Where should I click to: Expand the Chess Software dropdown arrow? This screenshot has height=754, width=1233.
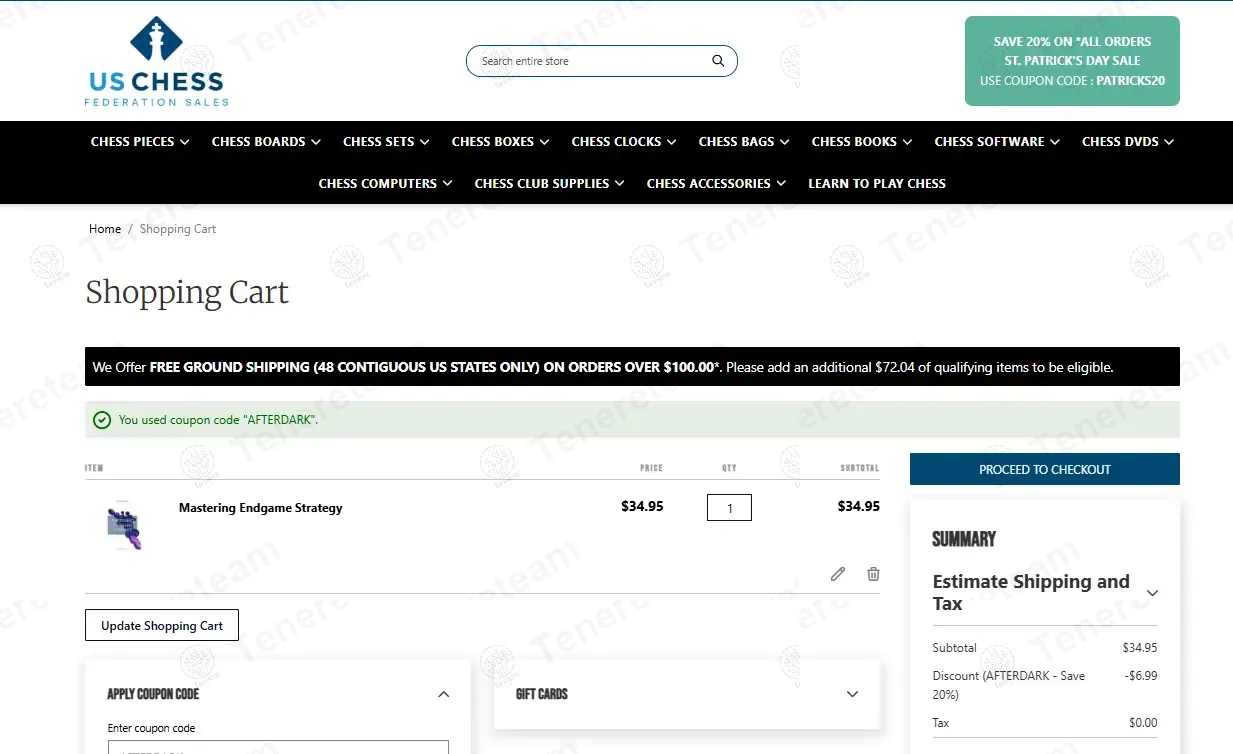pyautogui.click(x=1055, y=142)
